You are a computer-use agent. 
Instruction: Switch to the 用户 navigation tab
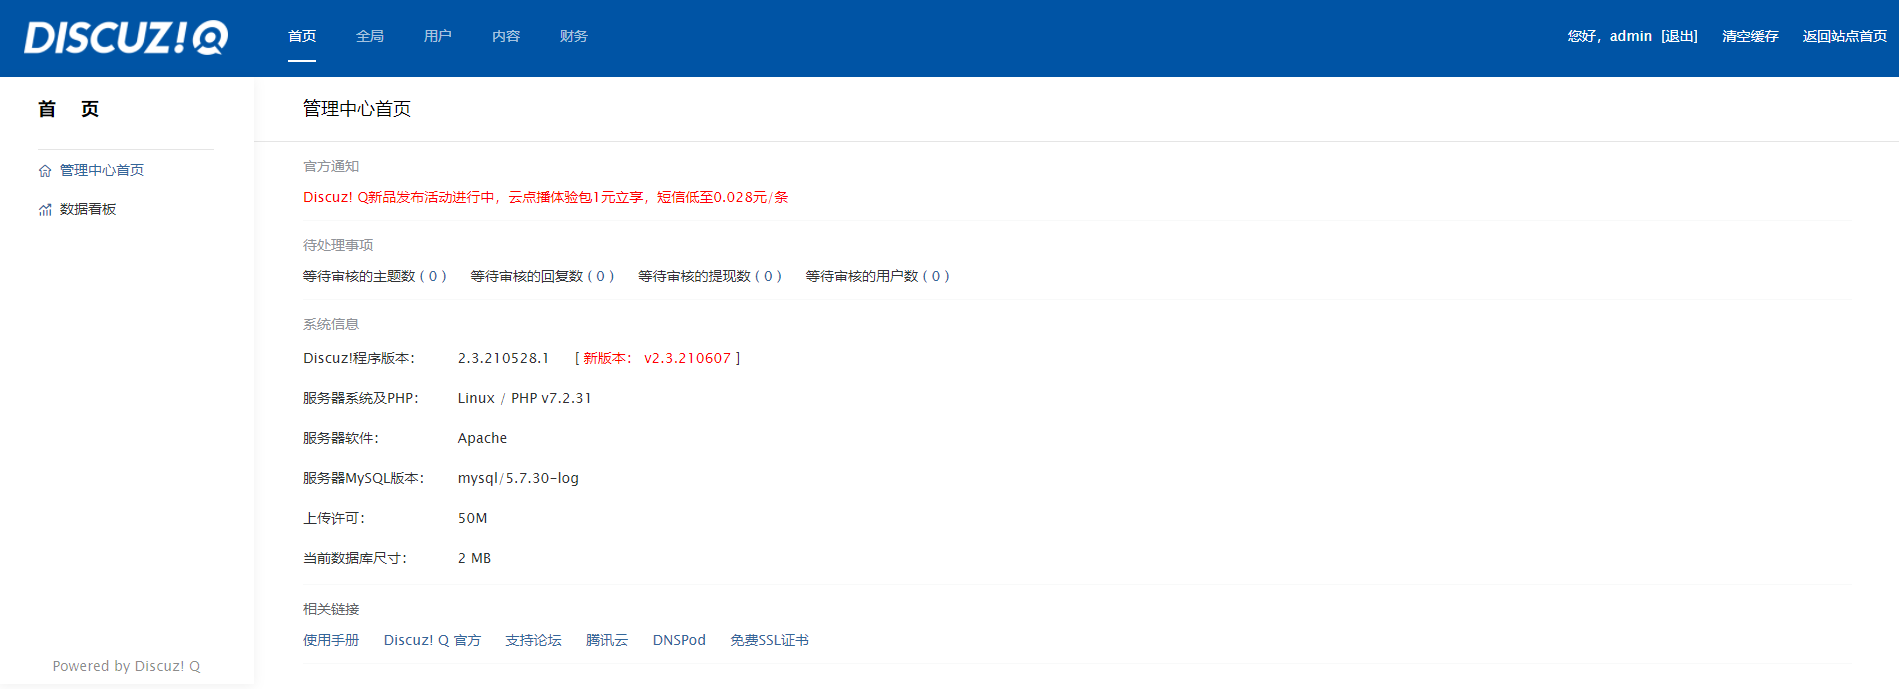coord(438,36)
